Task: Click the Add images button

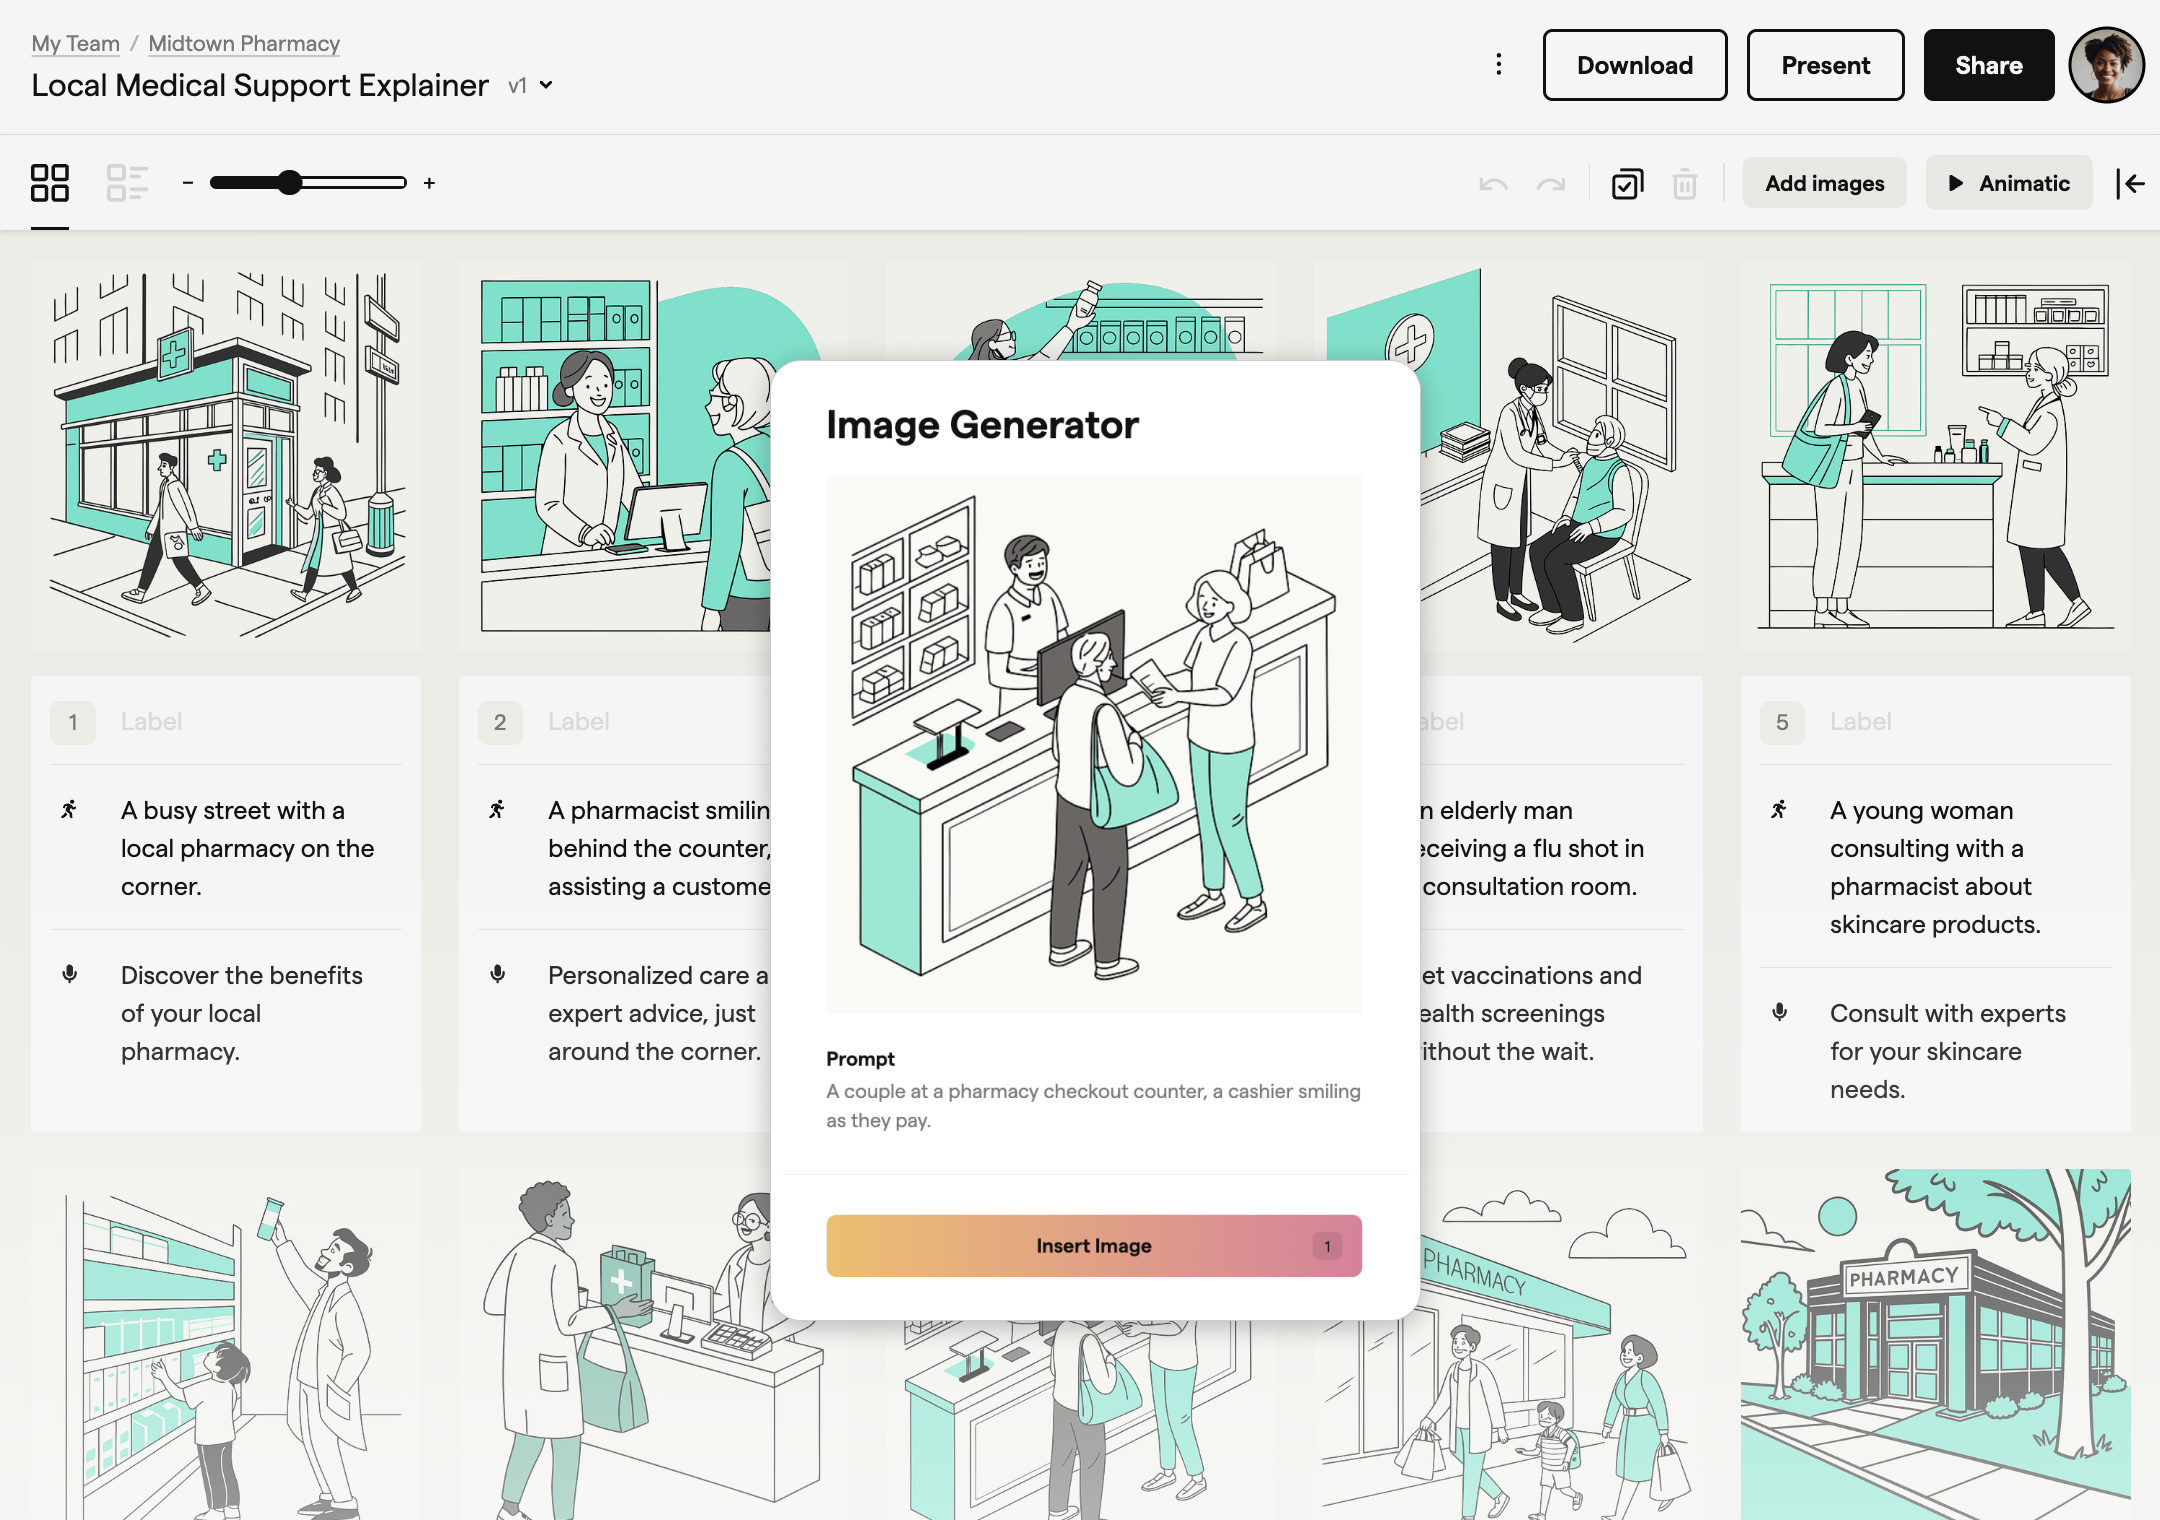Action: pyautogui.click(x=1824, y=183)
